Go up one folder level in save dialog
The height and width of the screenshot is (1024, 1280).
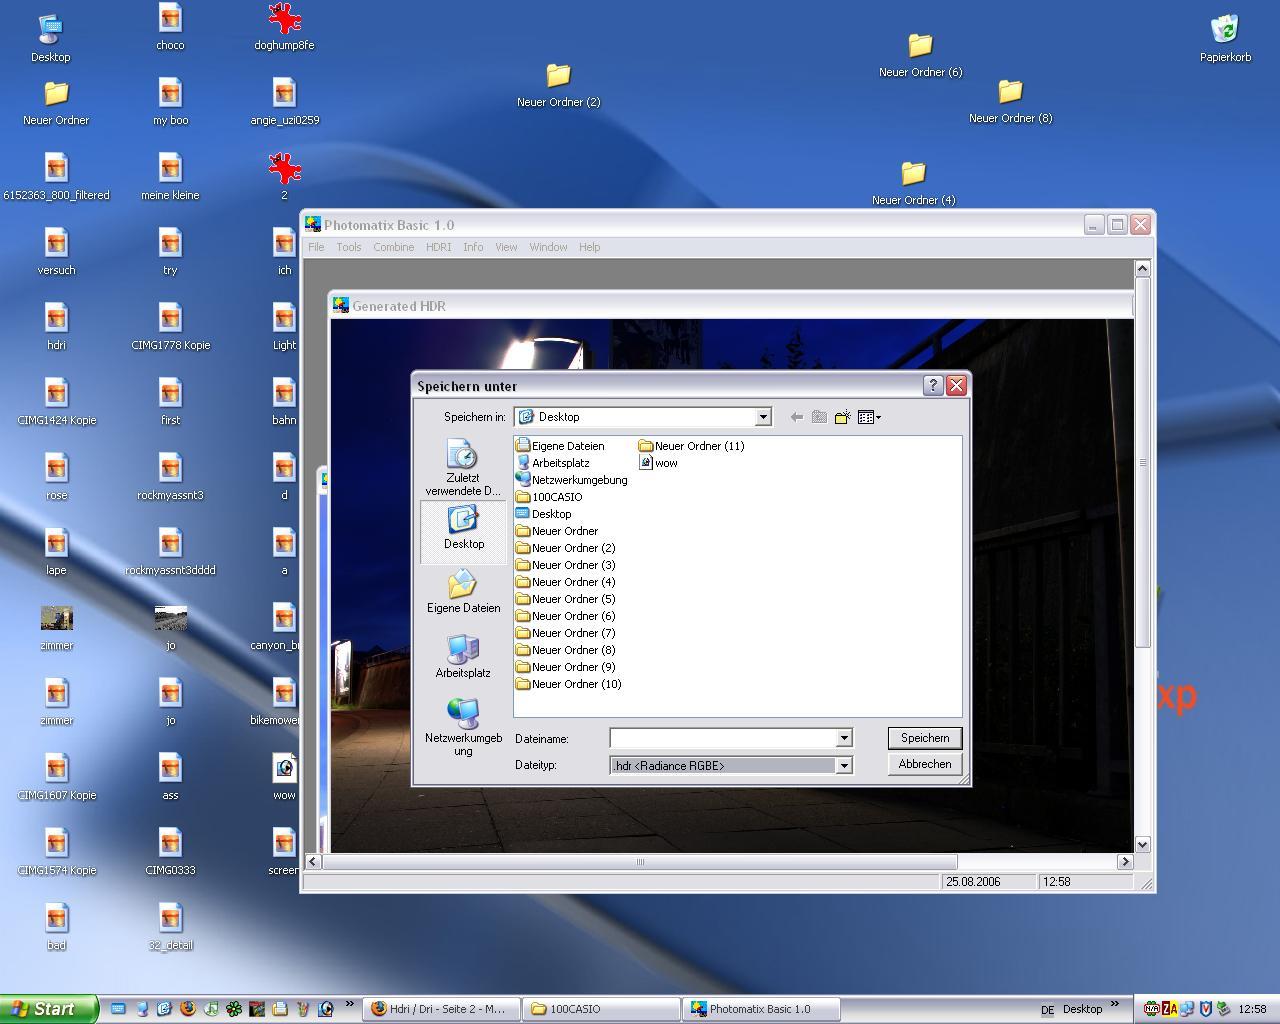coord(819,417)
